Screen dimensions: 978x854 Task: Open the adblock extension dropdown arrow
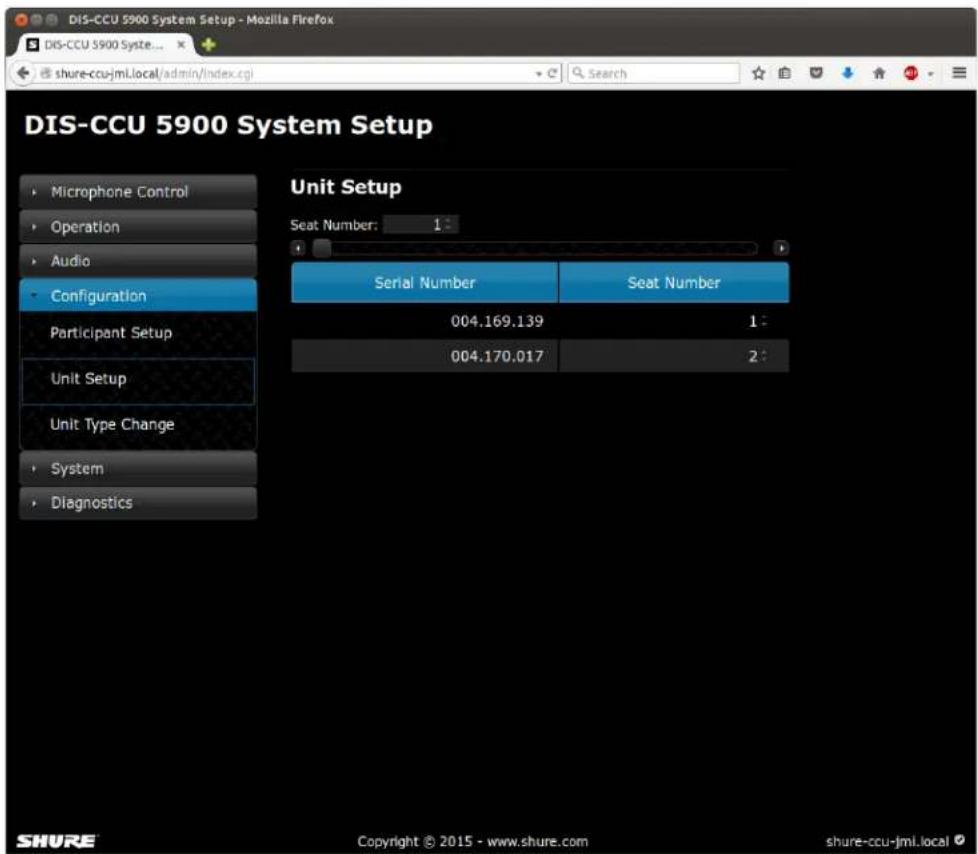tap(931, 74)
